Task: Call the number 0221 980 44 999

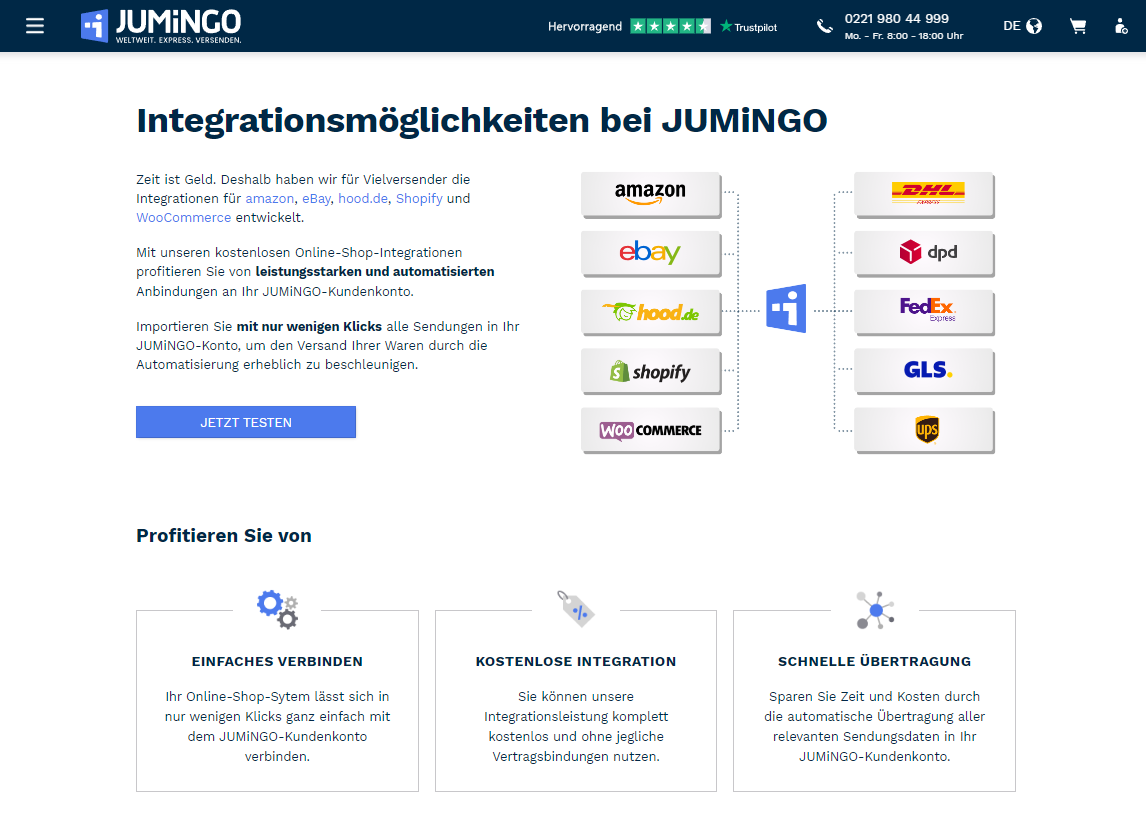Action: click(897, 19)
